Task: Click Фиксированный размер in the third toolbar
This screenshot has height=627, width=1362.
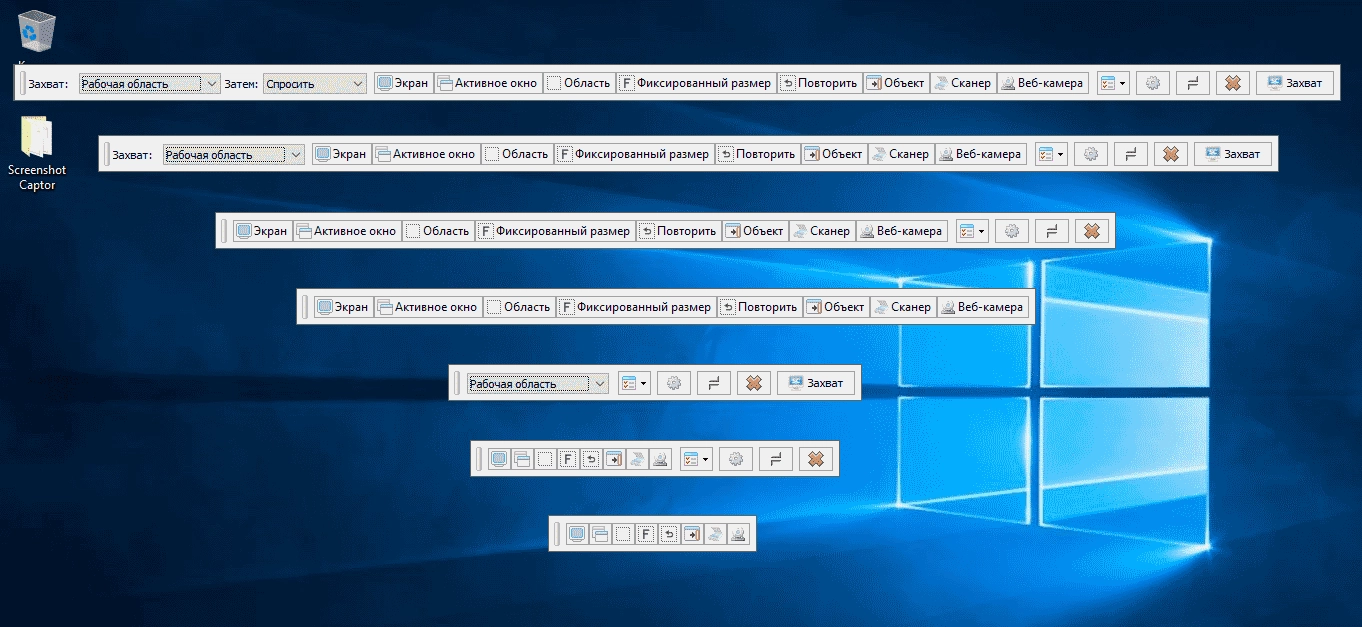Action: tap(555, 231)
